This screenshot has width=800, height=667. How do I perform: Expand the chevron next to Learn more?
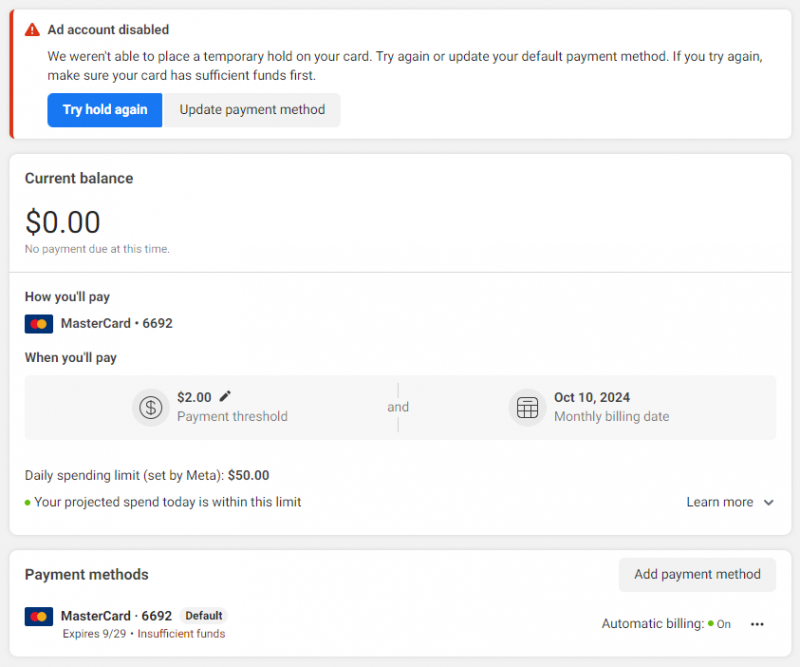[768, 503]
